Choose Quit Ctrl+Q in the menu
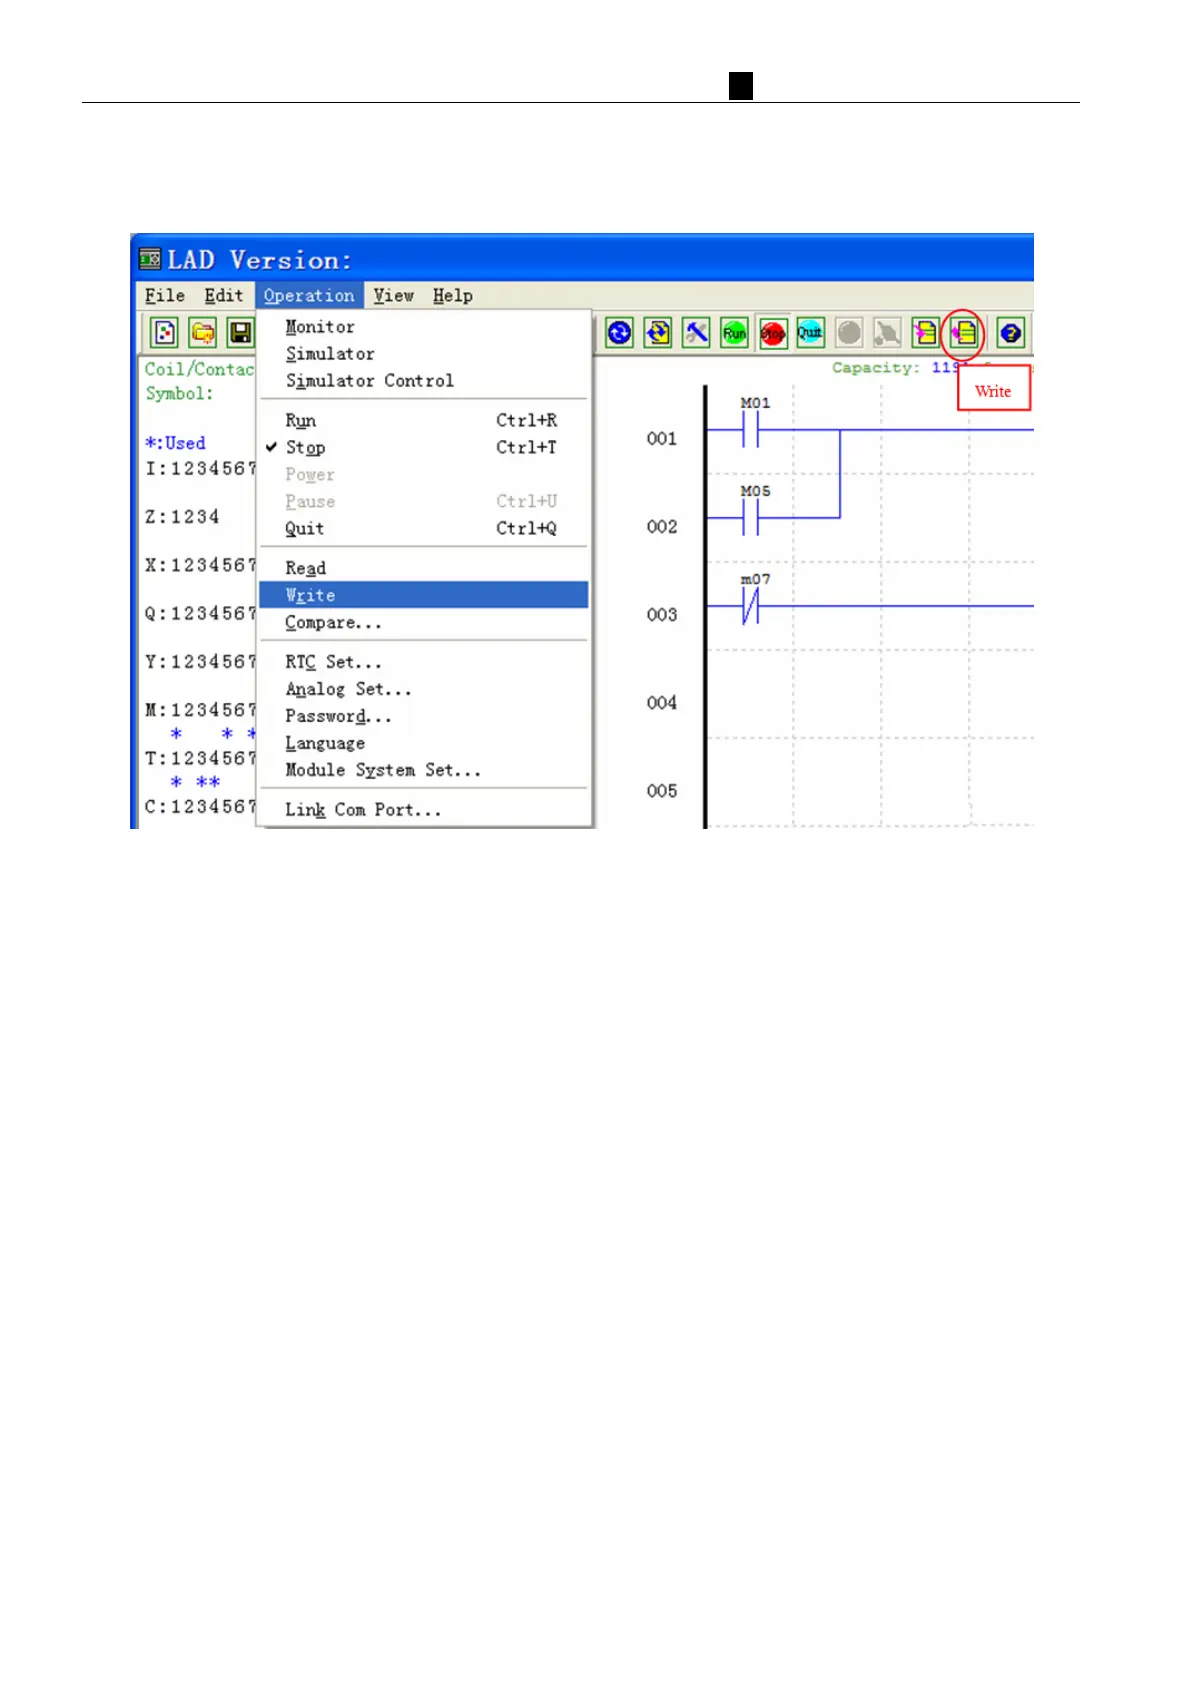 pyautogui.click(x=423, y=529)
